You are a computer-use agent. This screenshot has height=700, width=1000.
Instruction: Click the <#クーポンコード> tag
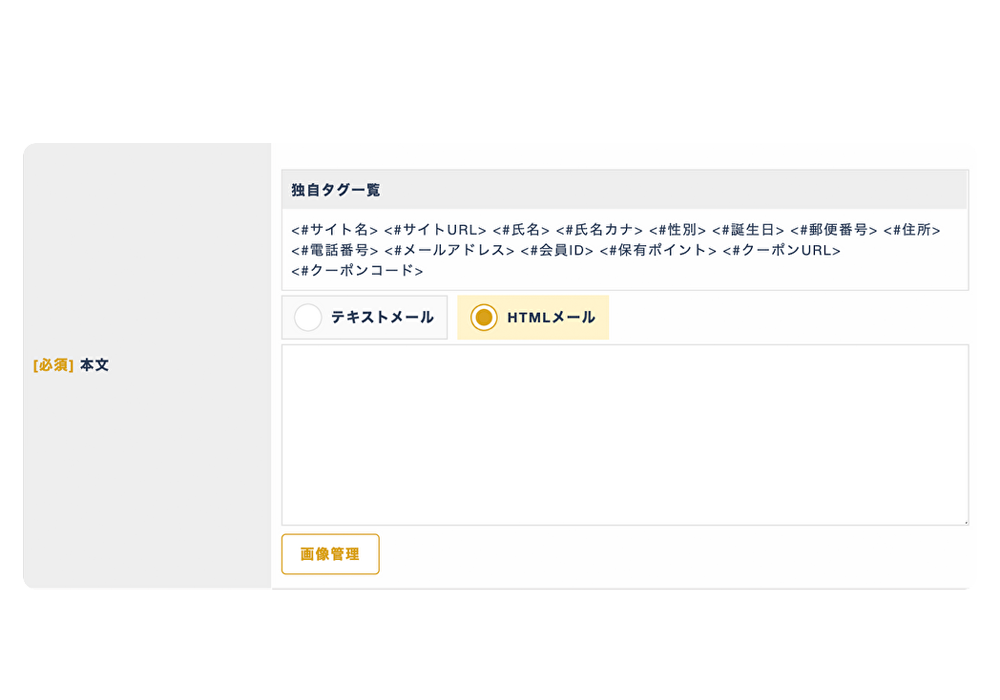click(357, 270)
